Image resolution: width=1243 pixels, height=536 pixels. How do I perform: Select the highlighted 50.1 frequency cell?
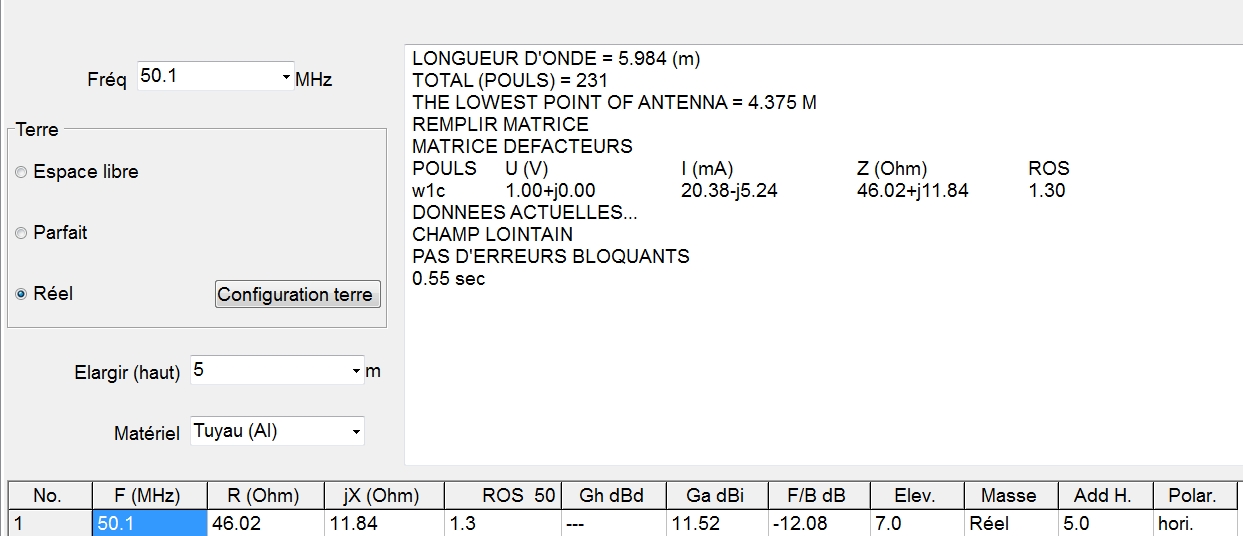[x=149, y=523]
